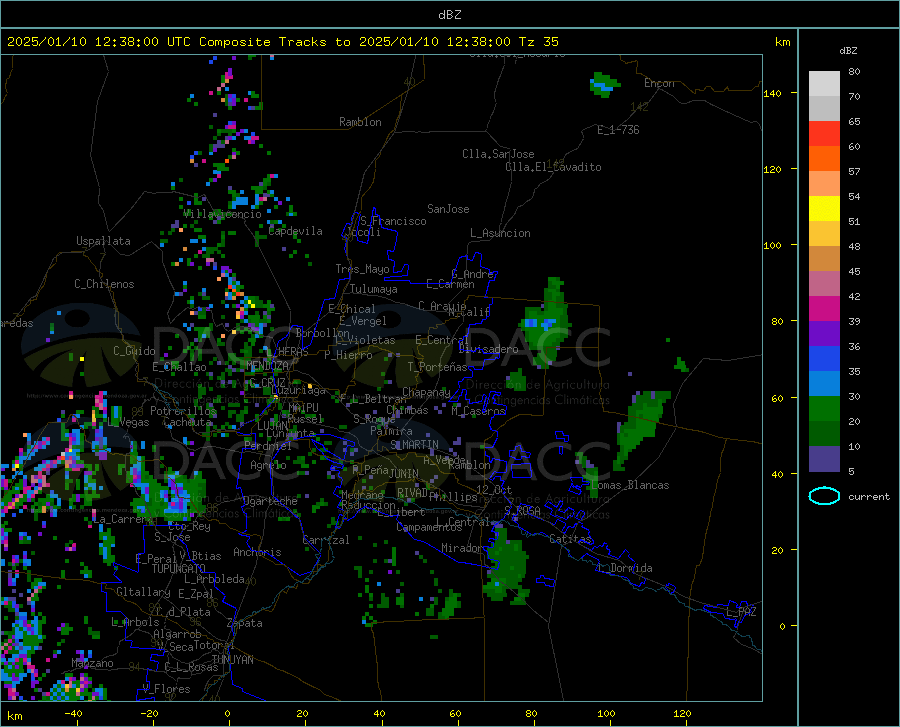Click the Villavicencio map label
This screenshot has width=900, height=727.
(223, 214)
